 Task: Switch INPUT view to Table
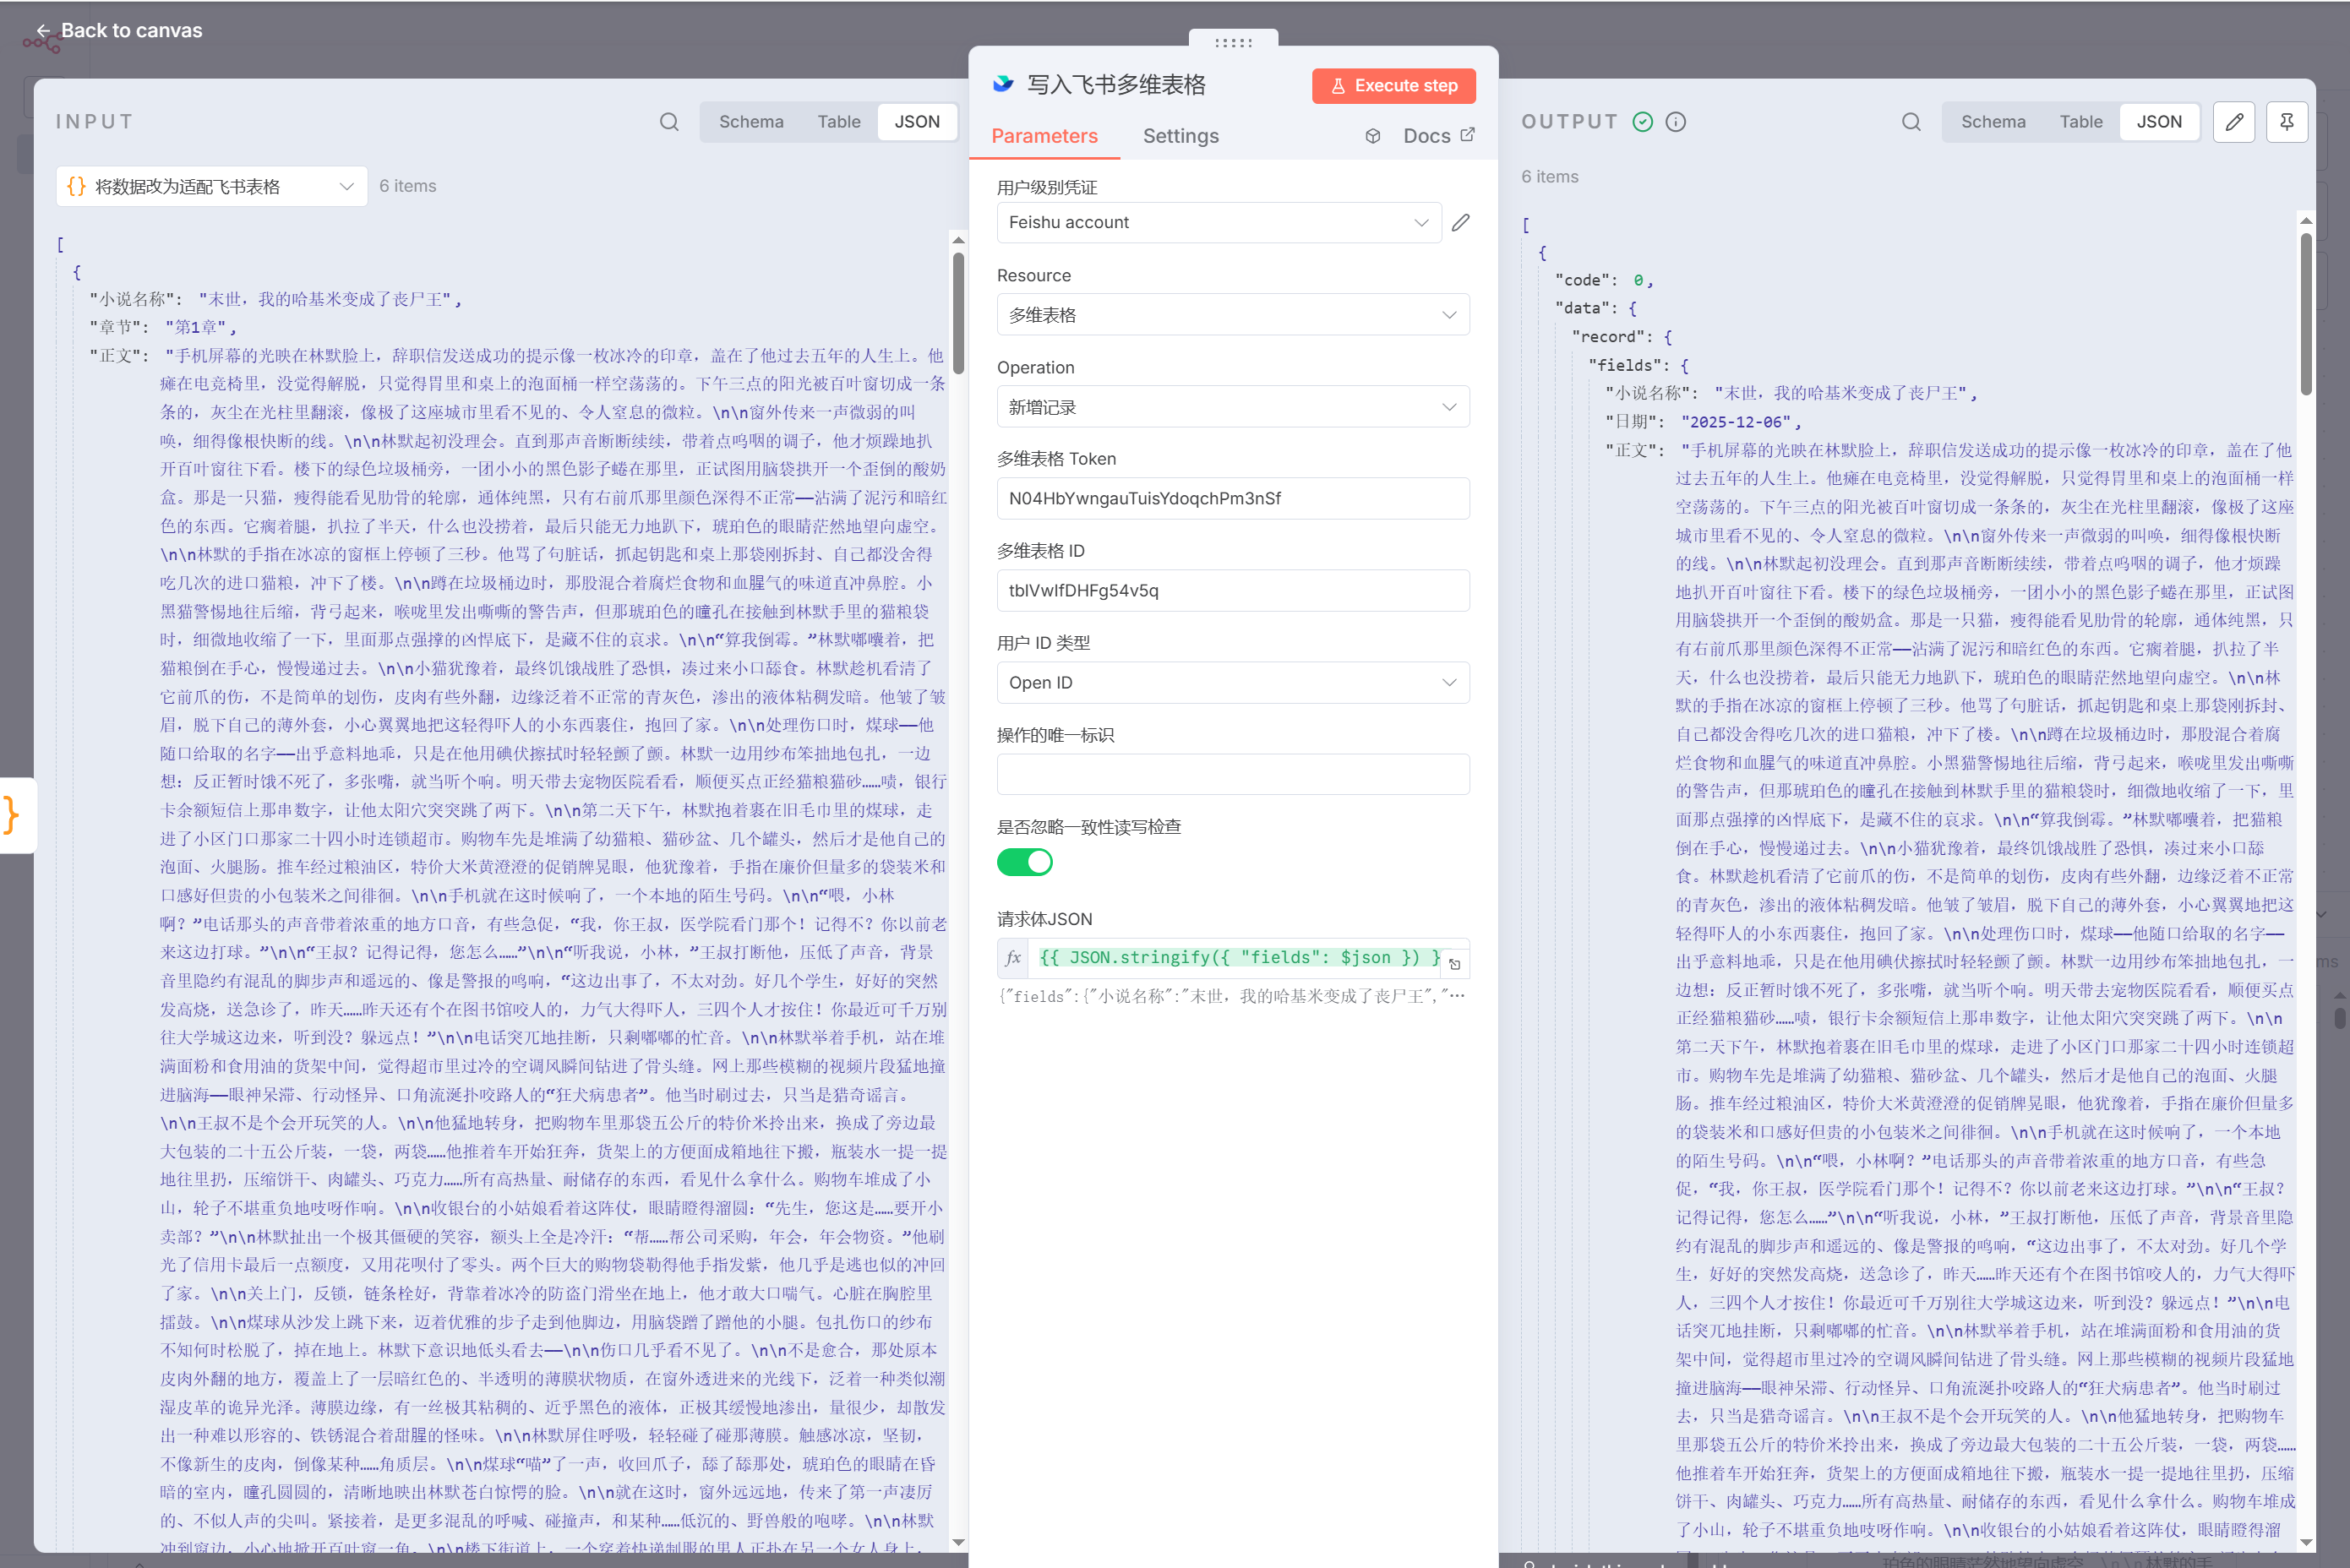click(838, 122)
